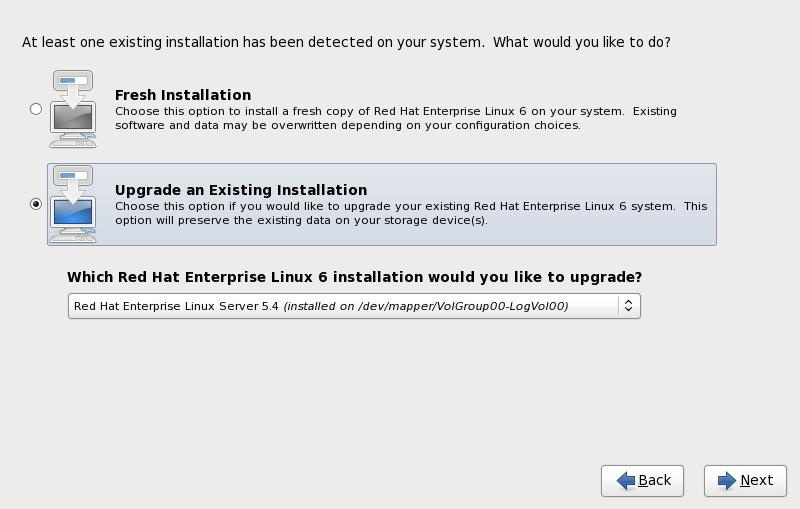
Task: Open the Red Hat Enterprise Linux Server 5.4 dropdown
Action: click(340, 306)
